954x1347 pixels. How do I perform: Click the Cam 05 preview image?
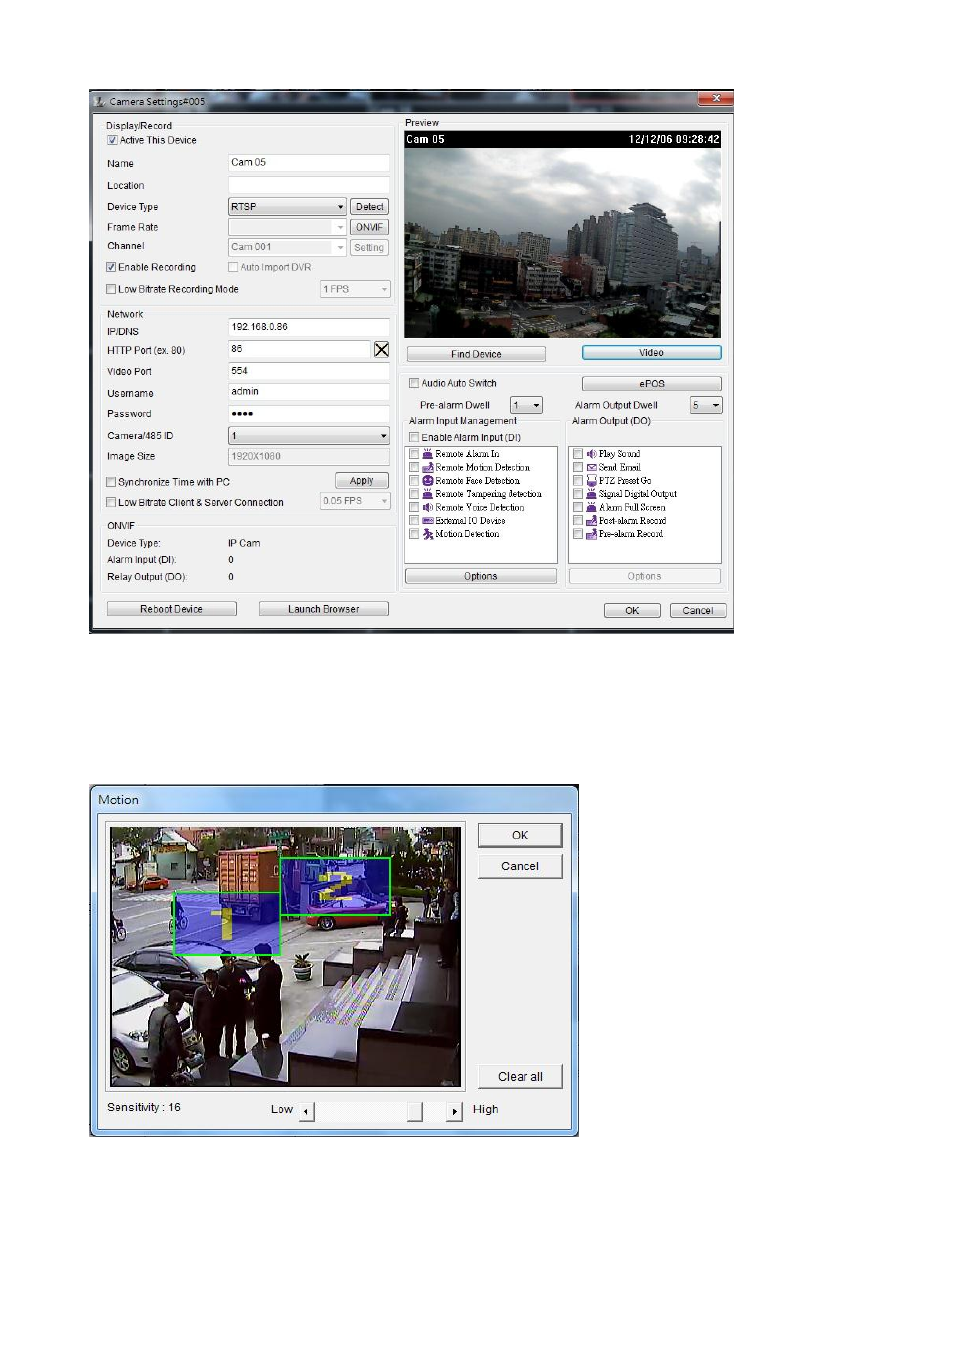tap(562, 235)
